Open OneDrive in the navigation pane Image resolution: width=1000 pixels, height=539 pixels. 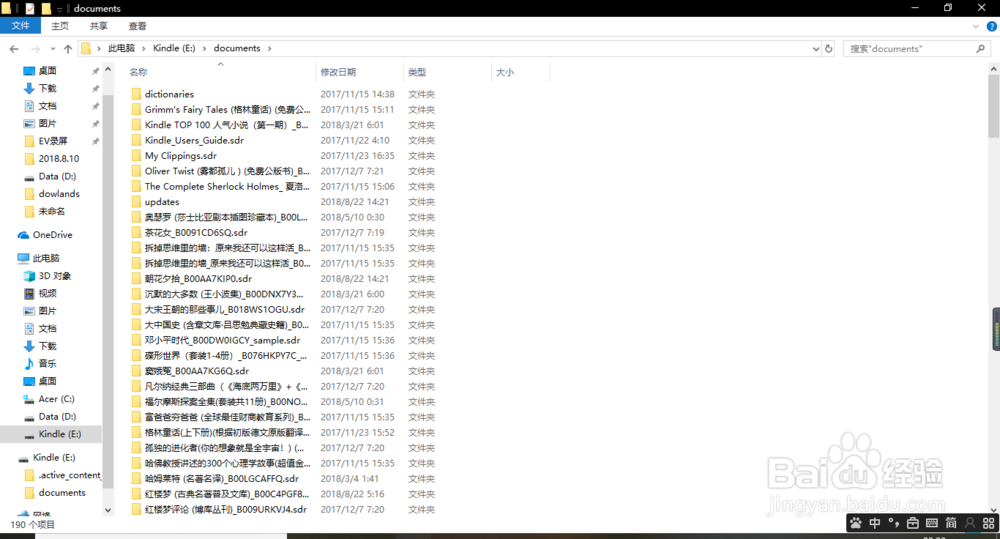52,235
